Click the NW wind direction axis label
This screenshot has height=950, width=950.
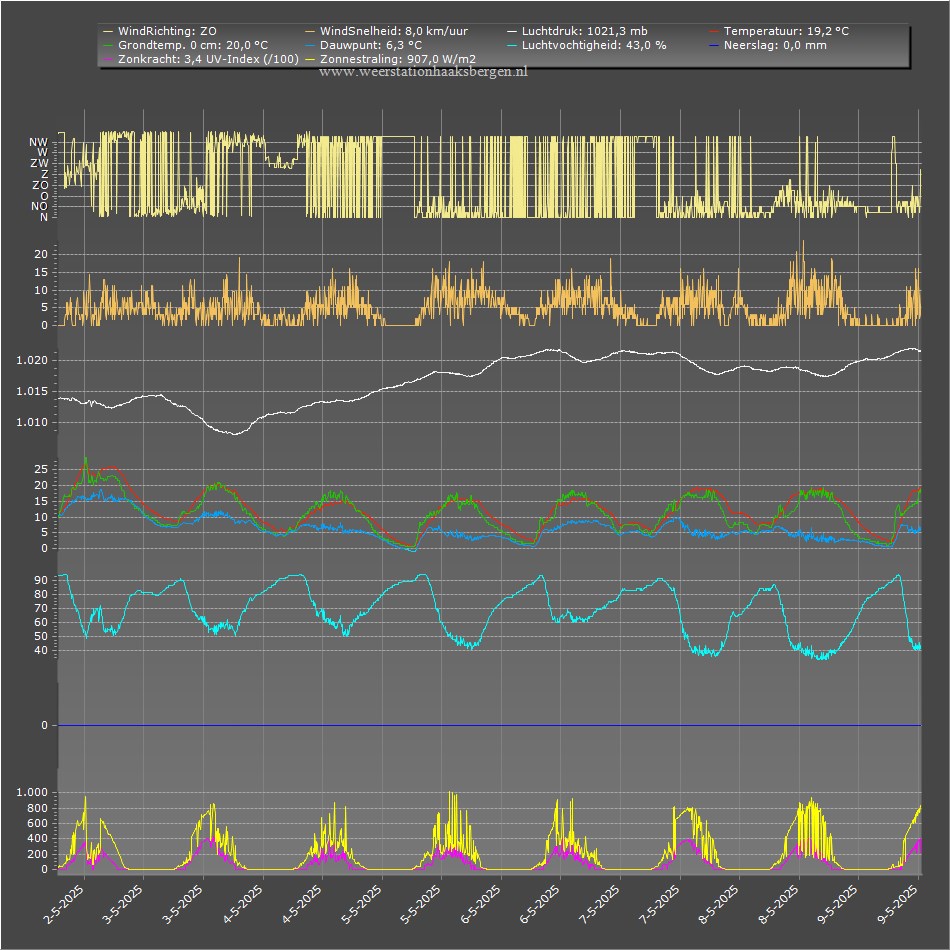(39, 142)
